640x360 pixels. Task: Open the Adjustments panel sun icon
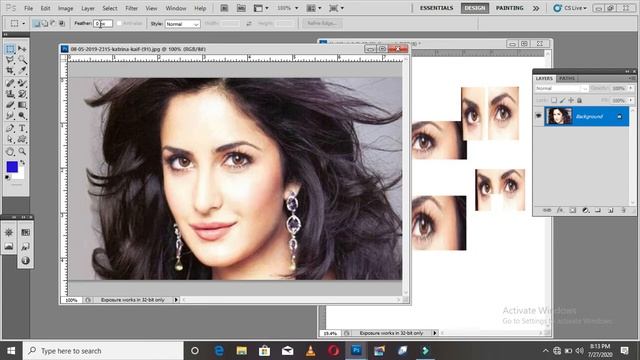[x=9, y=232]
